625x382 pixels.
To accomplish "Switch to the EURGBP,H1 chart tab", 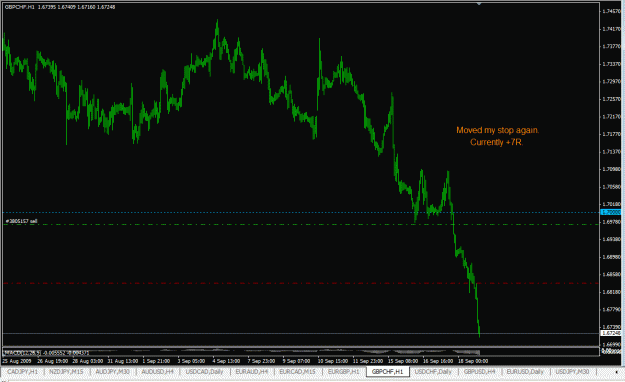I will [x=344, y=372].
